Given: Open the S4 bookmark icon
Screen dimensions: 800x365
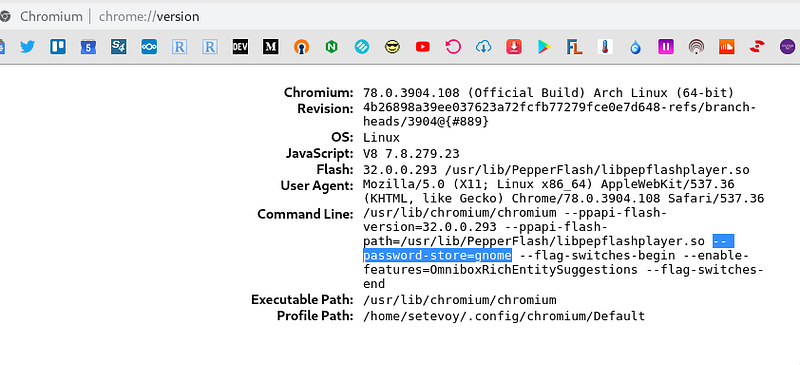Looking at the screenshot, I should coord(118,47).
